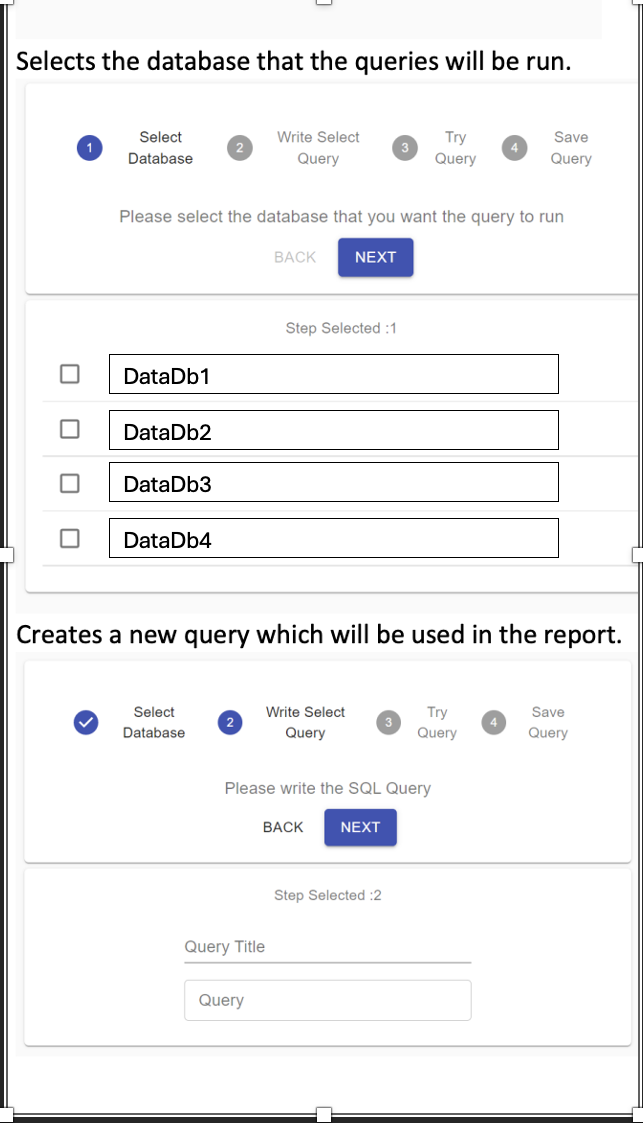Click the Query Title input field
The image size is (643, 1123).
327,947
